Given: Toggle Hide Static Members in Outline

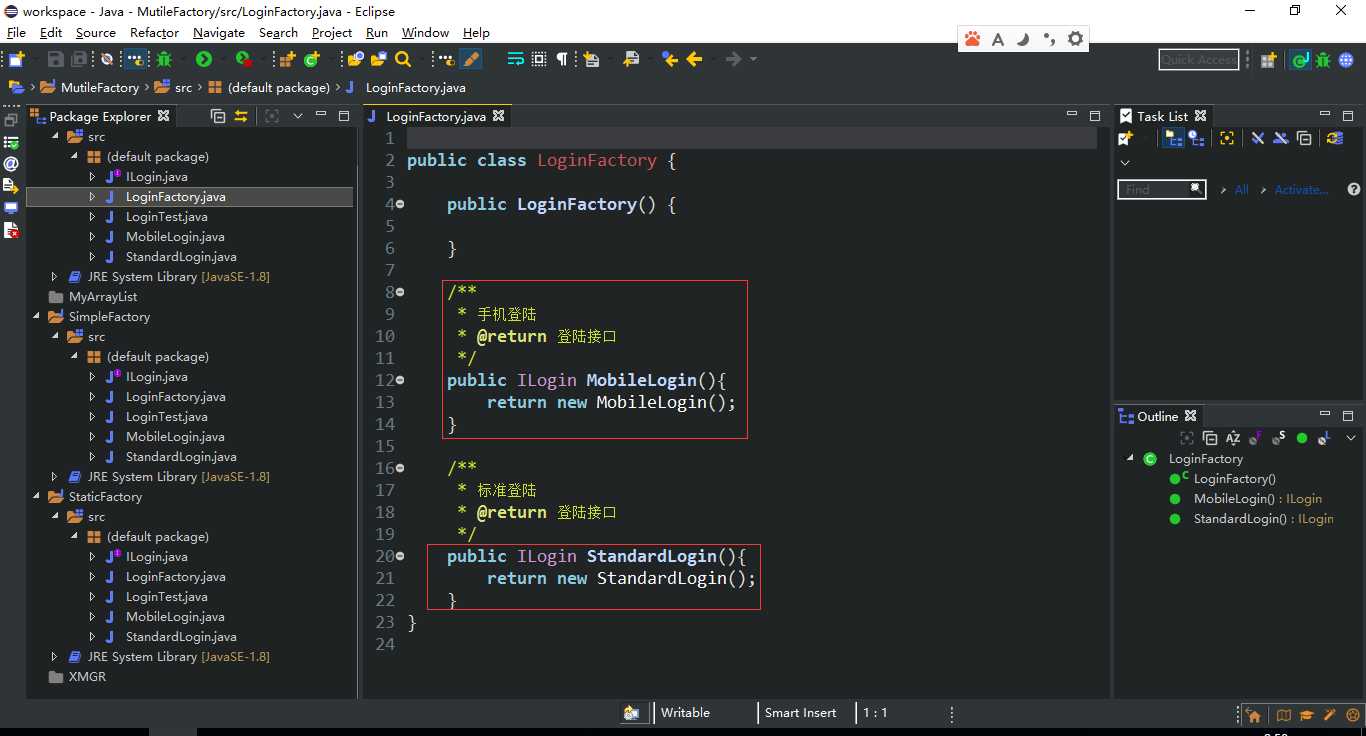Looking at the screenshot, I should click(1279, 438).
